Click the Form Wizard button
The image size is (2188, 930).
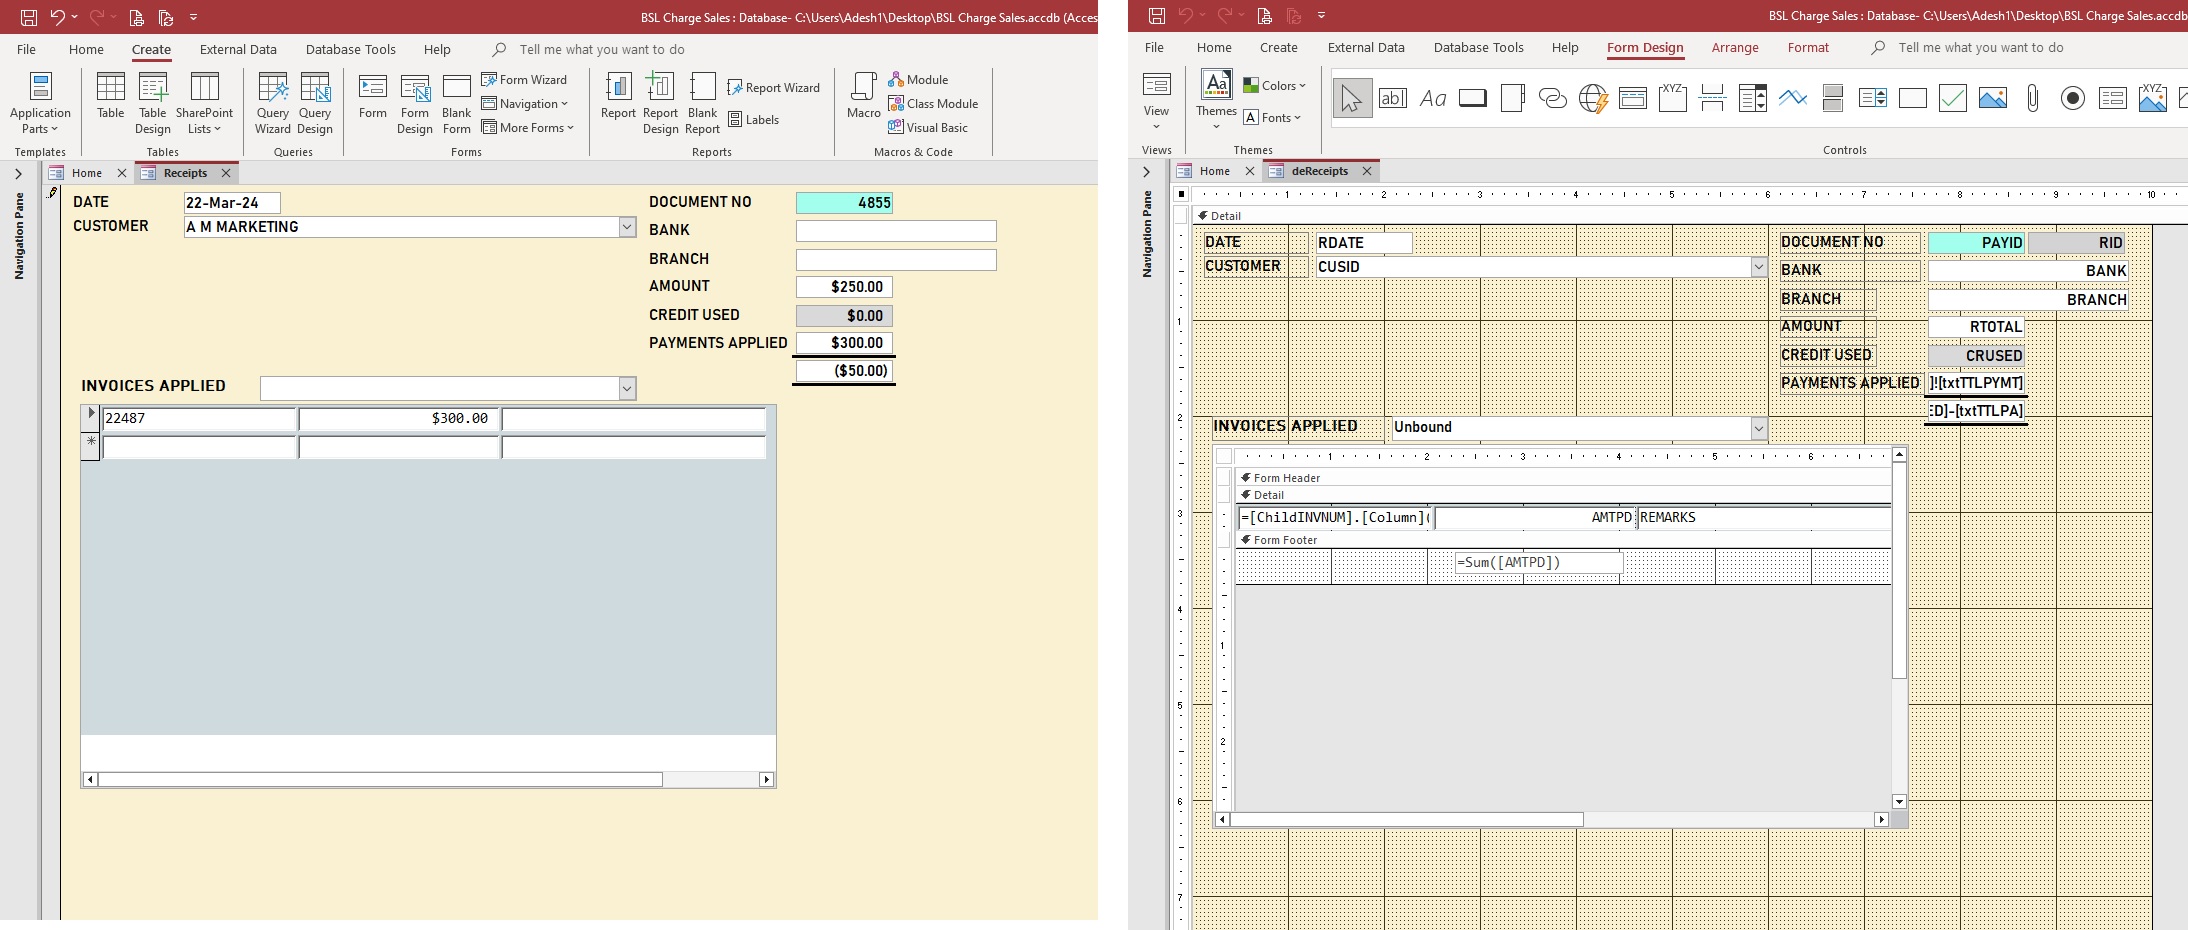point(524,80)
